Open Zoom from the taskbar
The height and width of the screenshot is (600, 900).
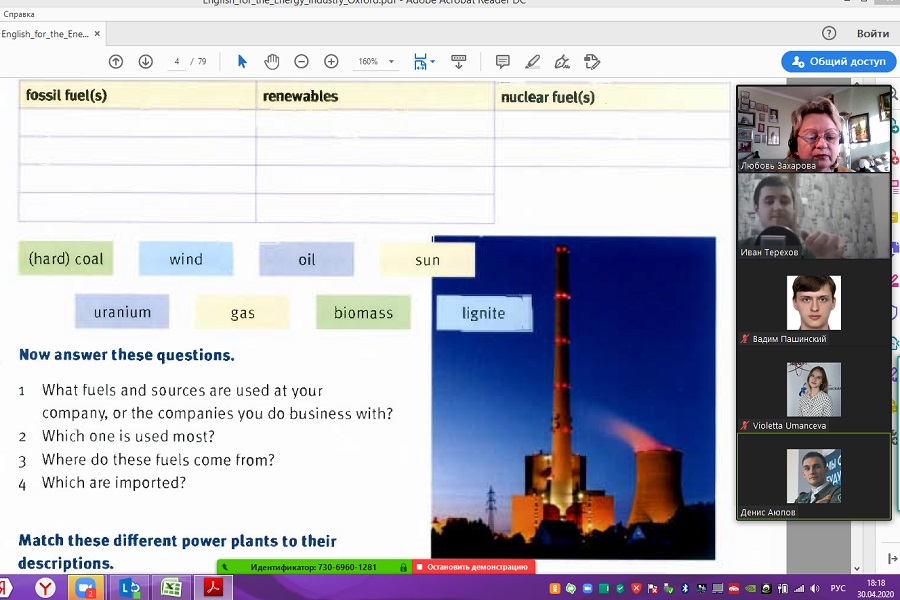point(86,588)
